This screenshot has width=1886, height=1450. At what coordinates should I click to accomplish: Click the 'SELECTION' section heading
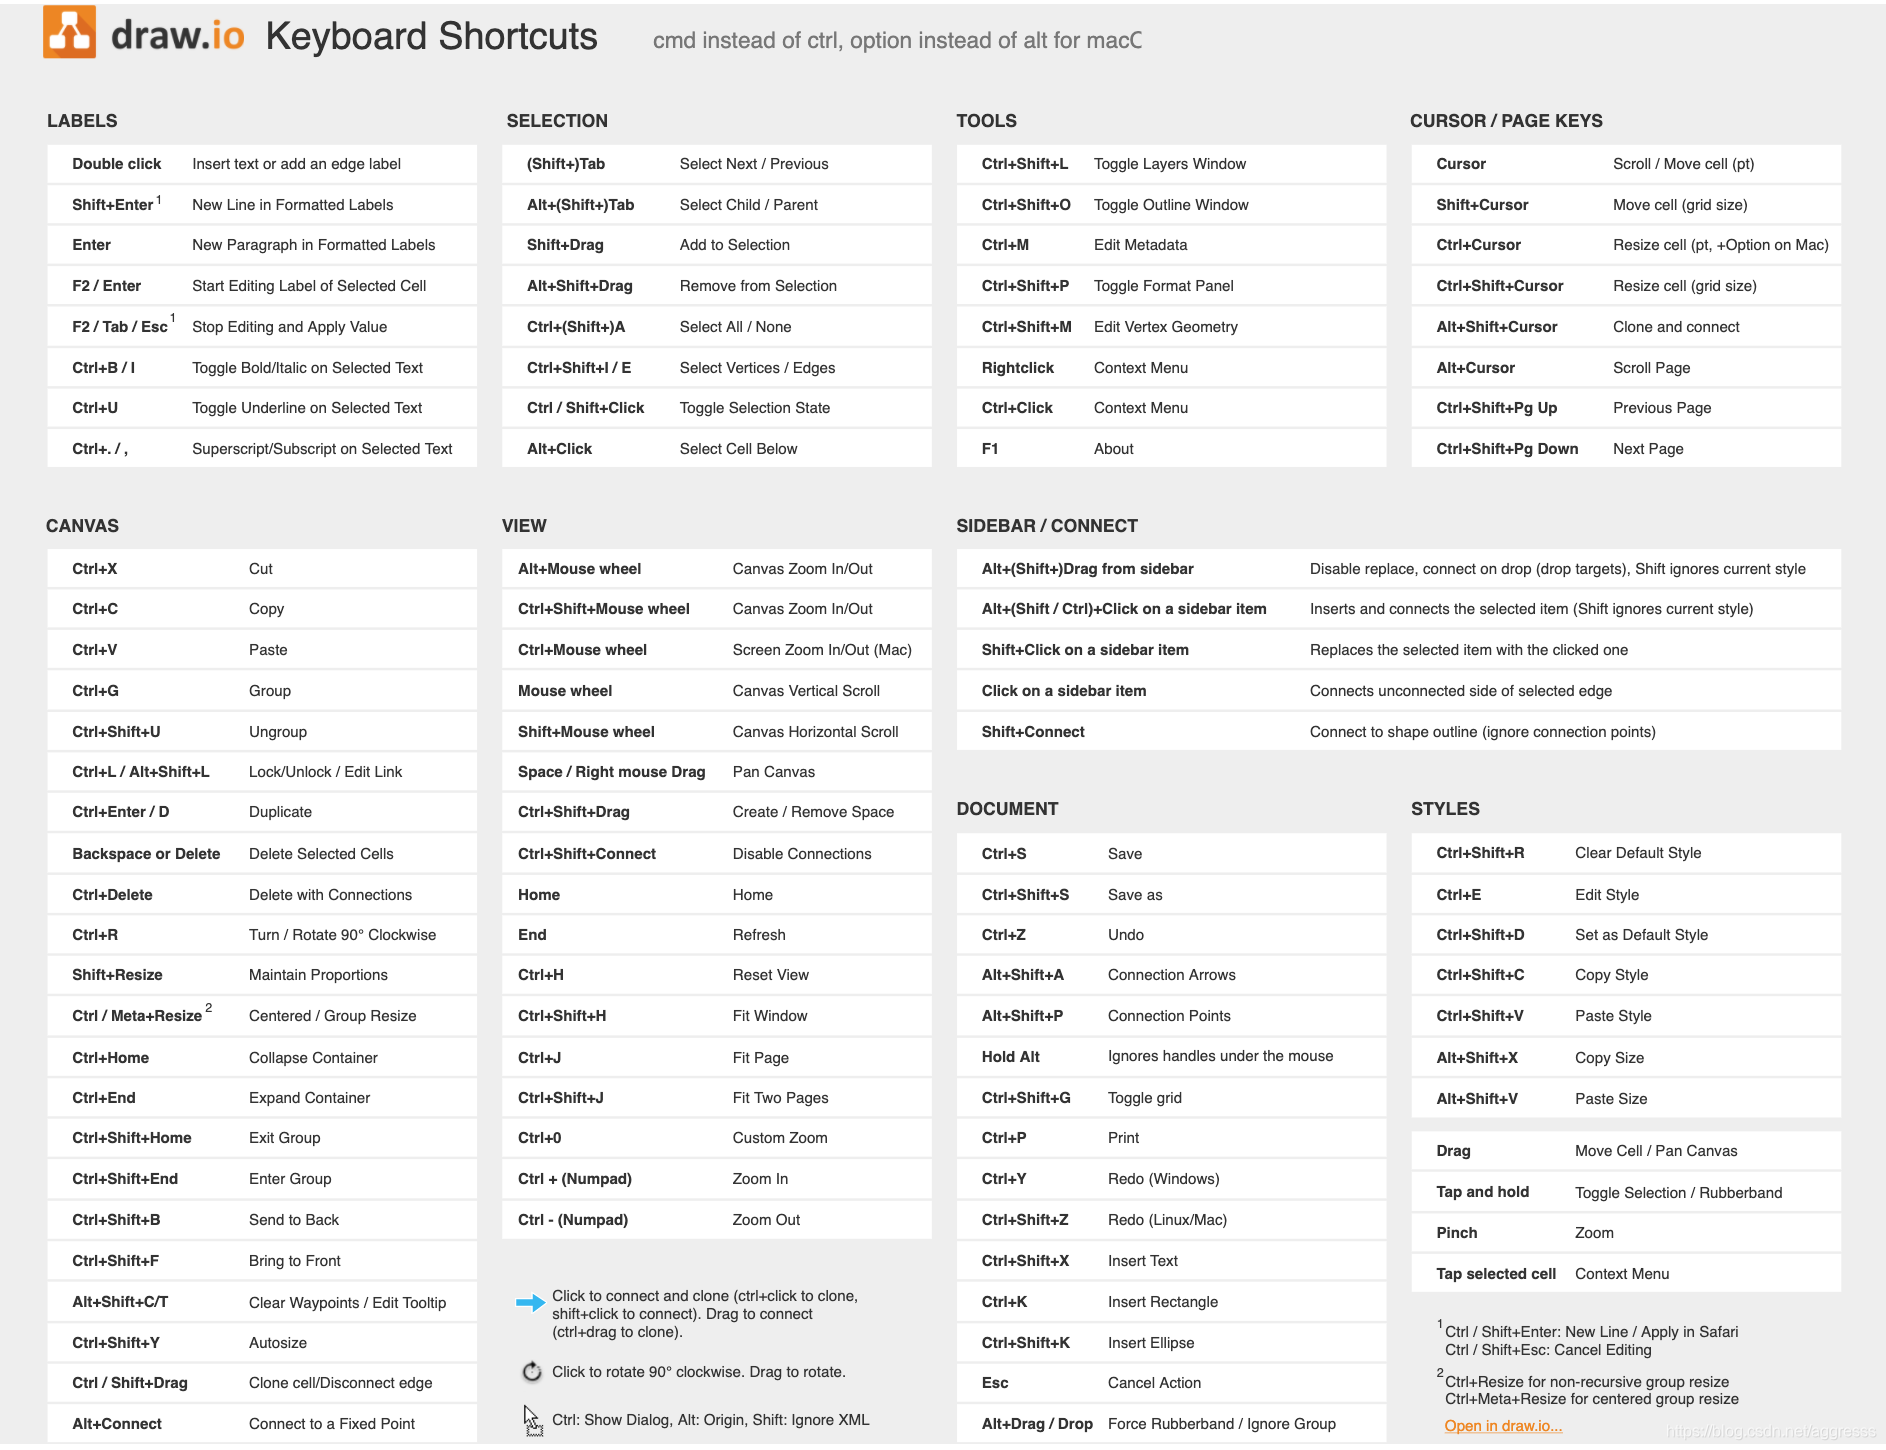tap(557, 121)
